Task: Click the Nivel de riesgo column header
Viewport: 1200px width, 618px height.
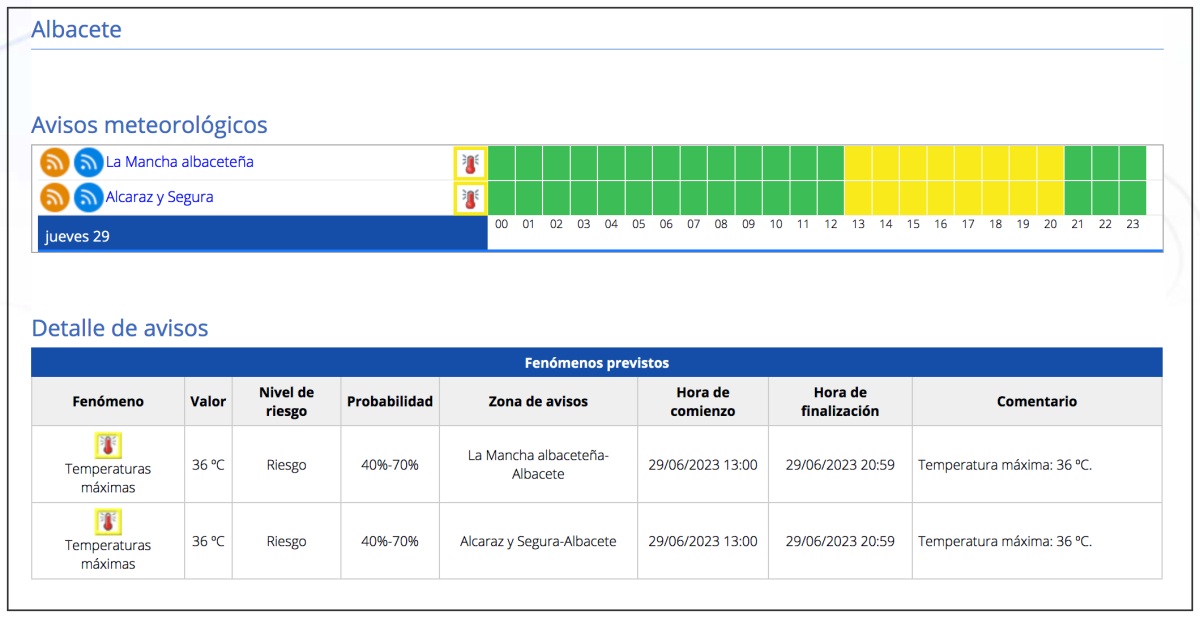Action: [286, 401]
